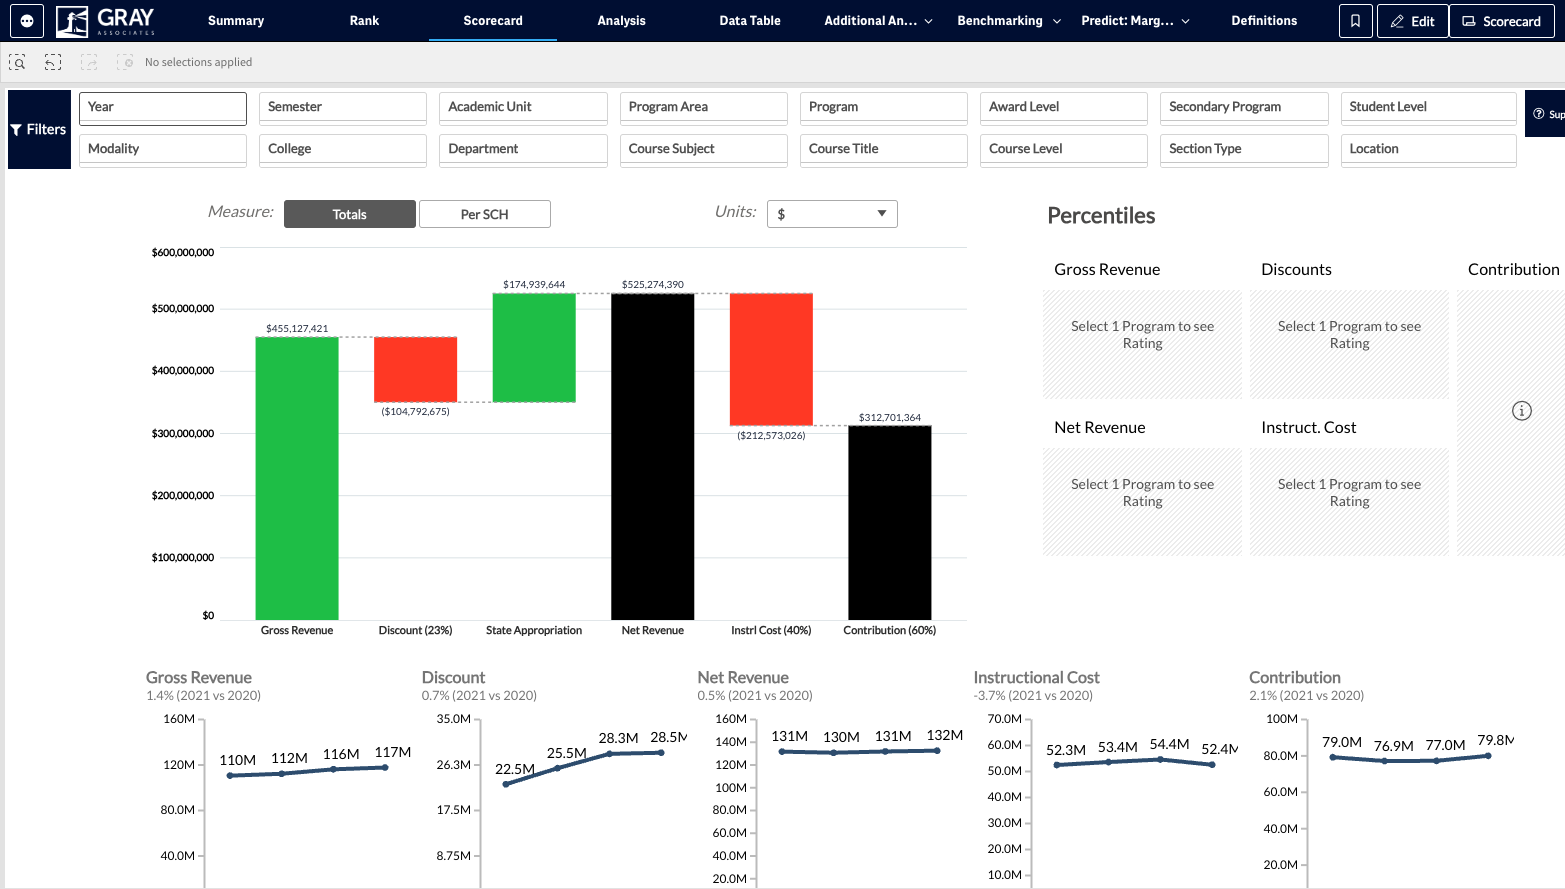The image size is (1565, 889).
Task: Open the smiley face menu icon
Action: pos(27,20)
